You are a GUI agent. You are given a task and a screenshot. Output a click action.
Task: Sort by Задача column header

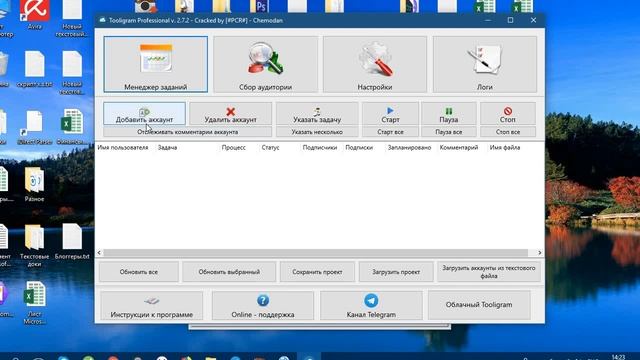tap(167, 147)
